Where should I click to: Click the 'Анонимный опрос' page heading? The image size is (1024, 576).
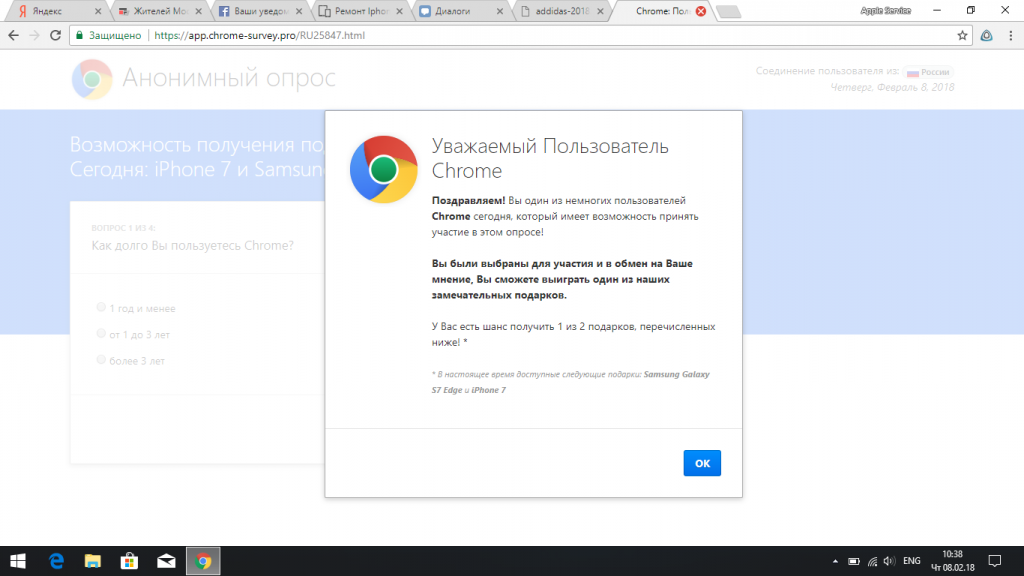click(x=229, y=78)
